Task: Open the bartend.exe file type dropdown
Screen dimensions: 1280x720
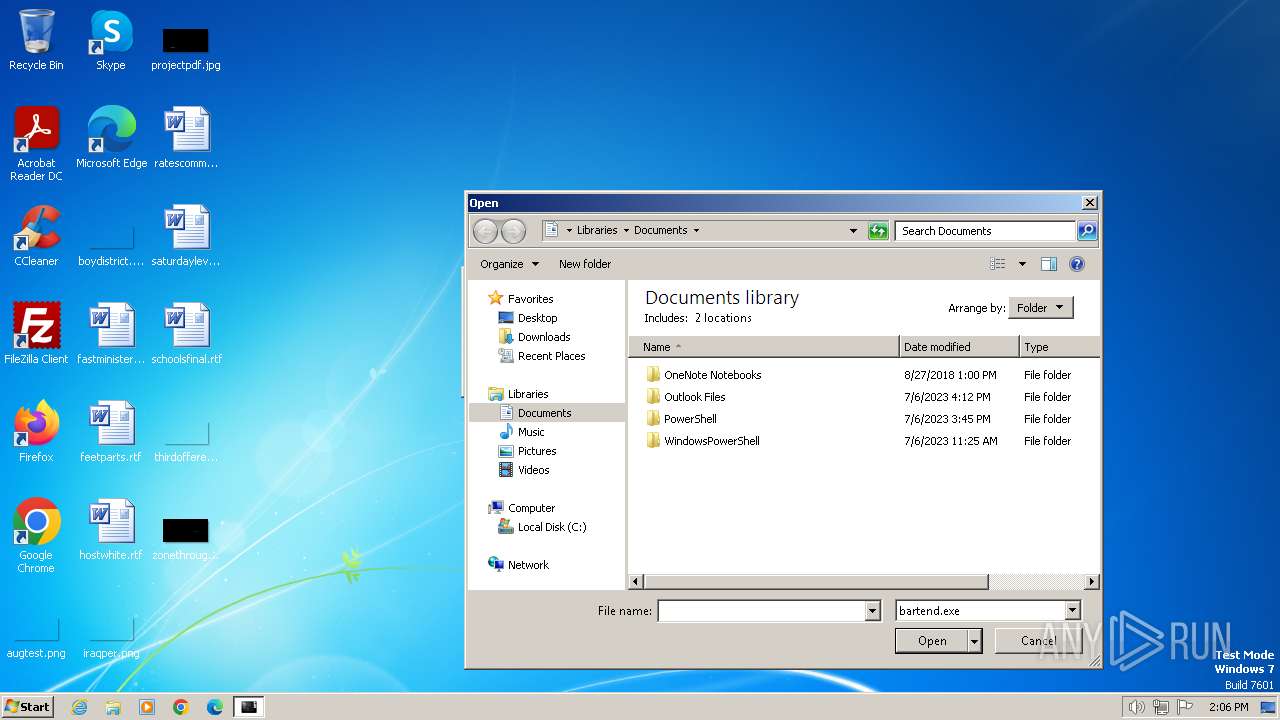Action: click(x=1072, y=611)
